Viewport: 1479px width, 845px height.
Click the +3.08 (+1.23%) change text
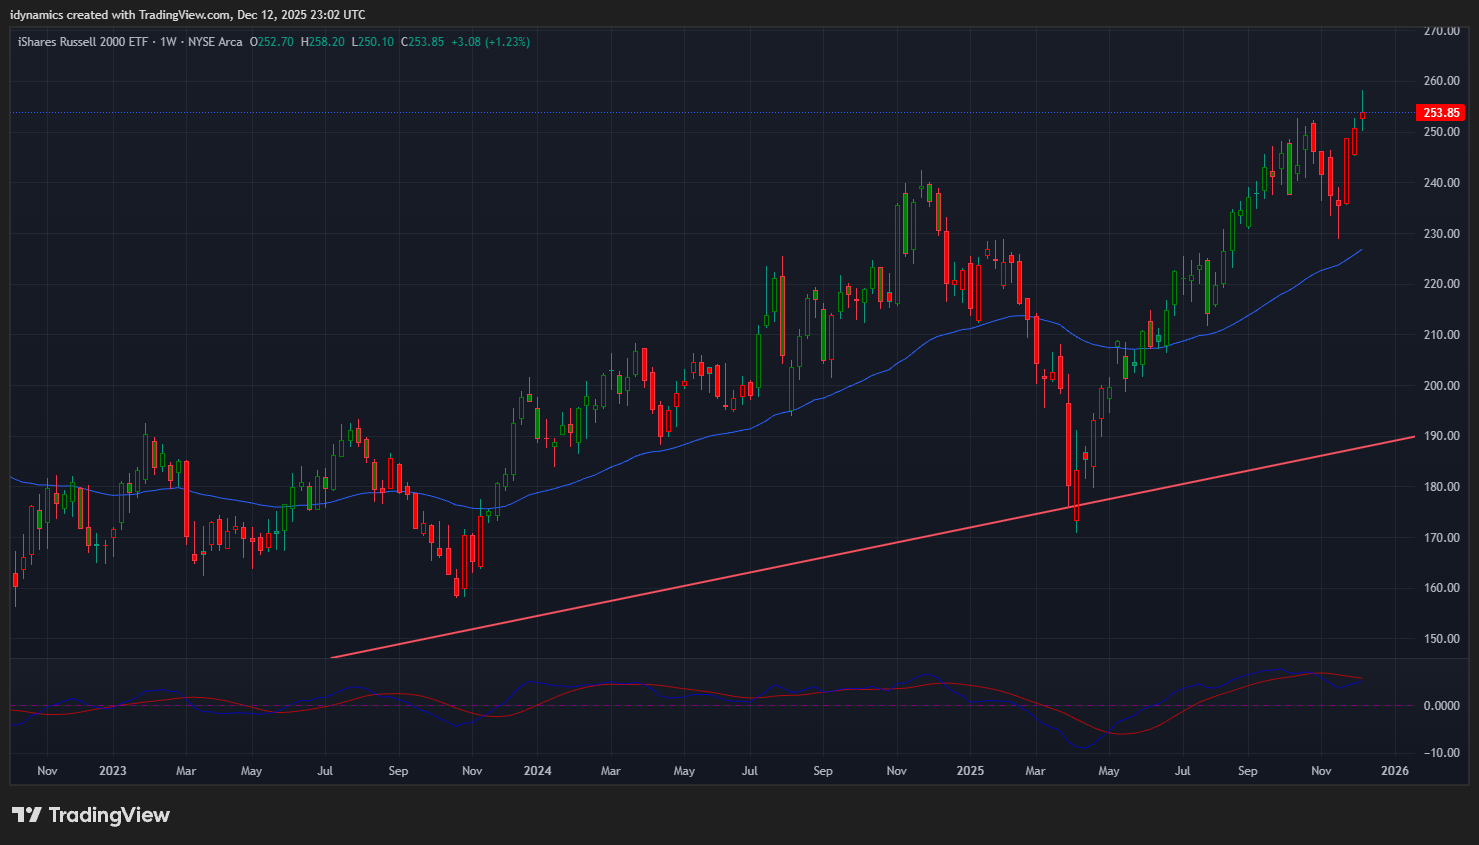[490, 42]
